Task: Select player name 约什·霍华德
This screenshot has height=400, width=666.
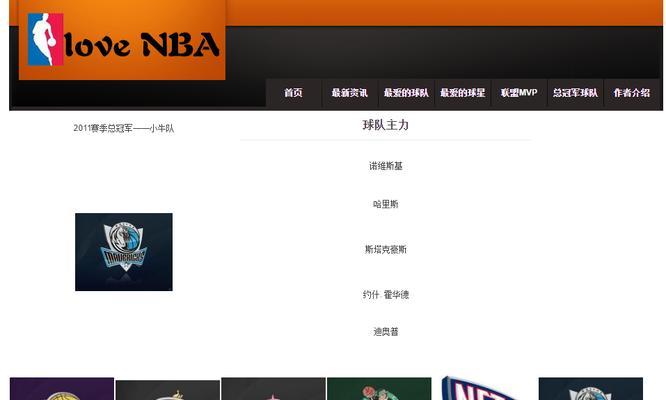Action: 386,294
